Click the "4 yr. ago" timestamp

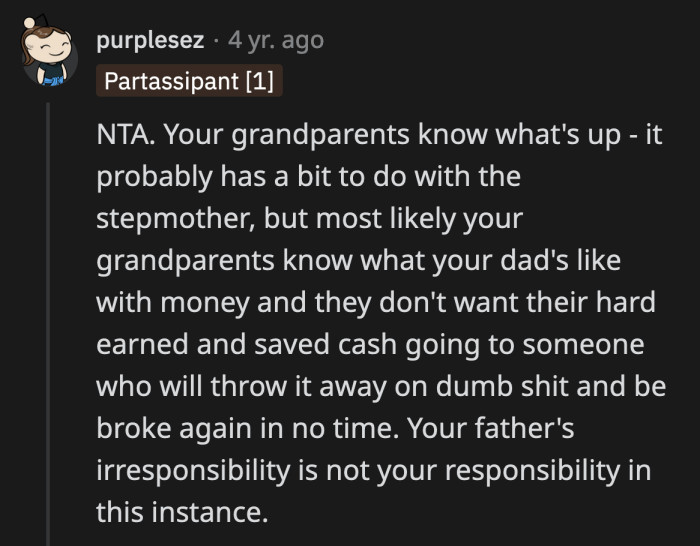point(276,41)
